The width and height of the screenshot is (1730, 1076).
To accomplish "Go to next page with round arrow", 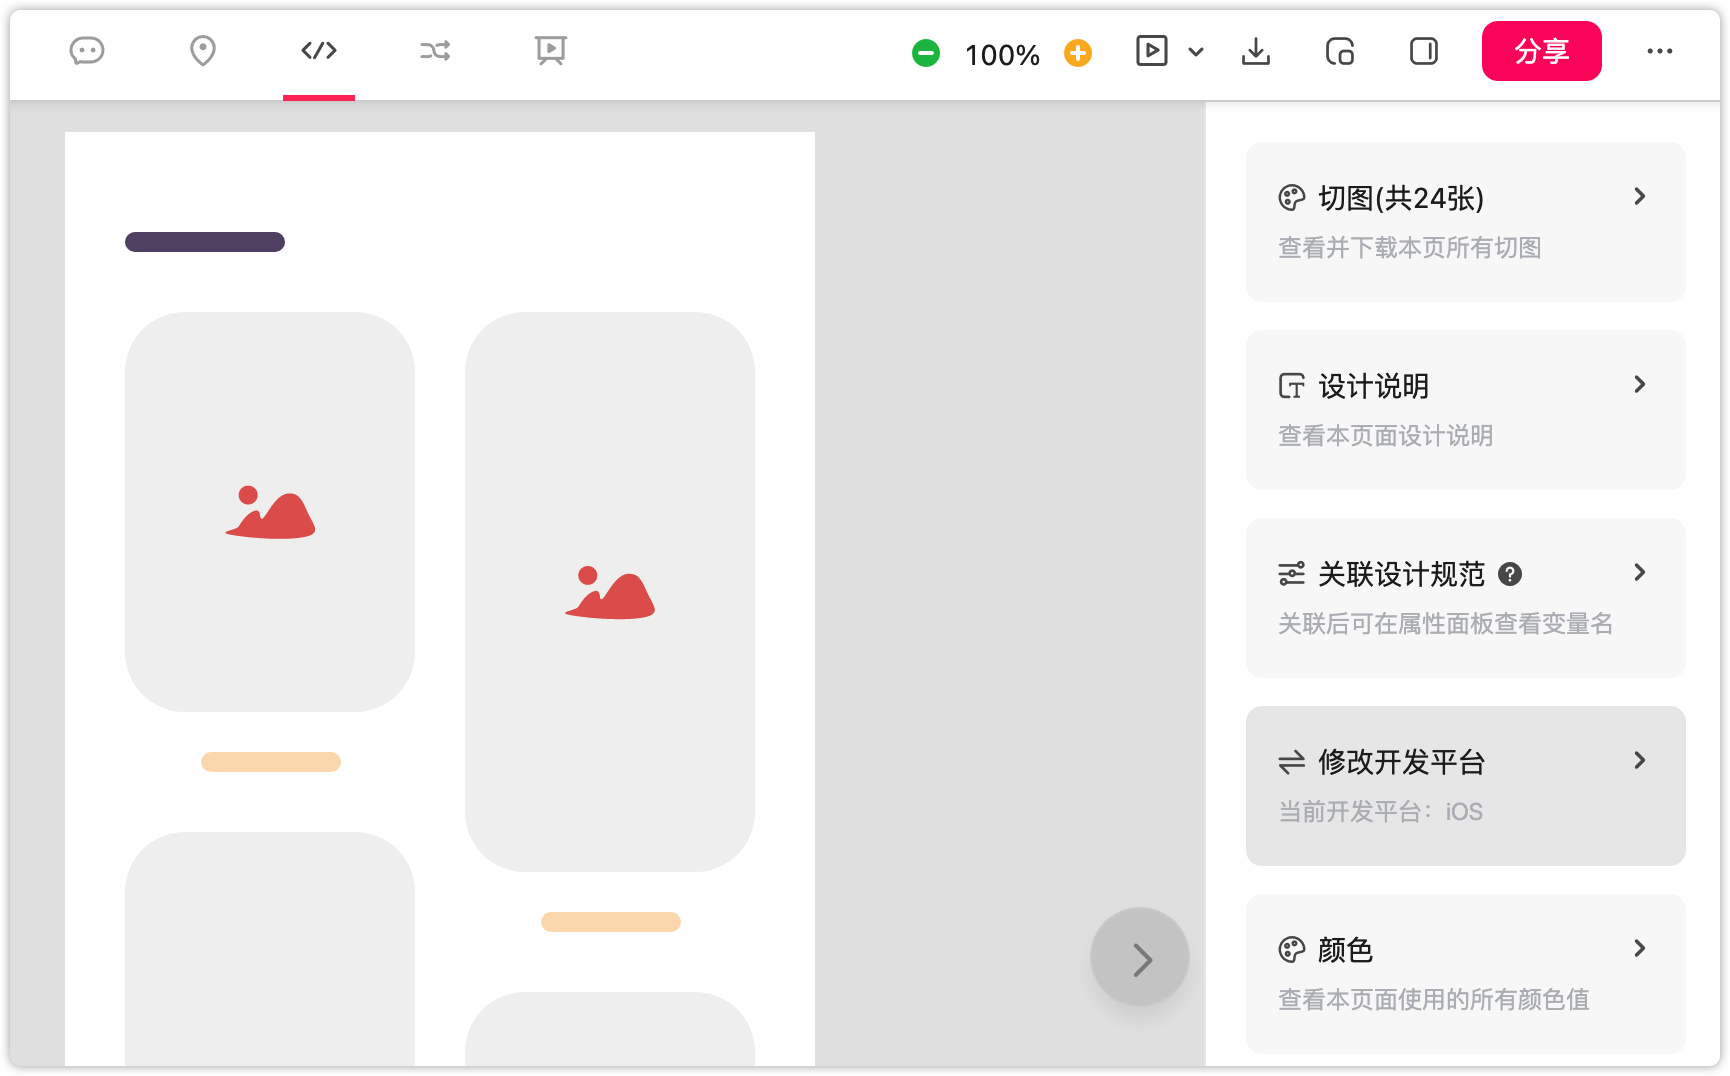I will click(x=1140, y=958).
